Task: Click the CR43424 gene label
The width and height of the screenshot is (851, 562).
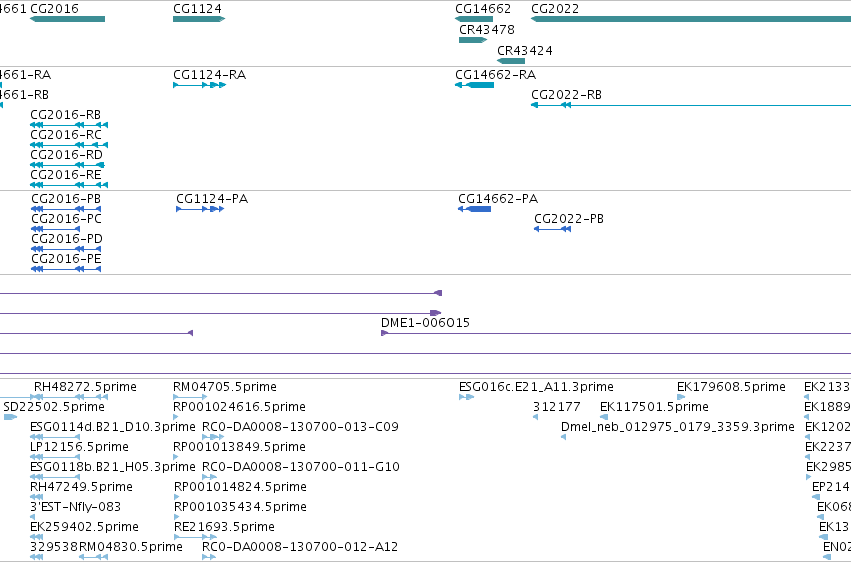Action: 525,50
